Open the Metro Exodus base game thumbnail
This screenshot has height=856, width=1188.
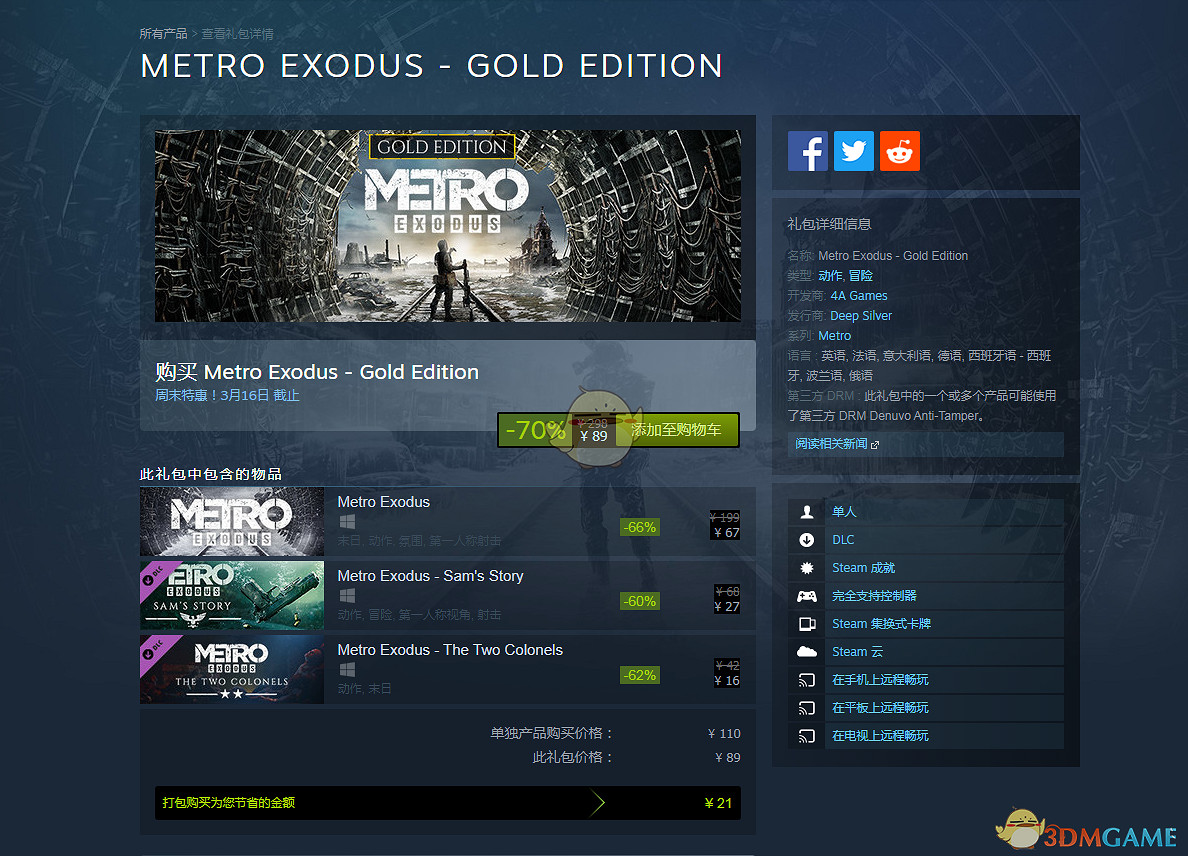click(232, 522)
